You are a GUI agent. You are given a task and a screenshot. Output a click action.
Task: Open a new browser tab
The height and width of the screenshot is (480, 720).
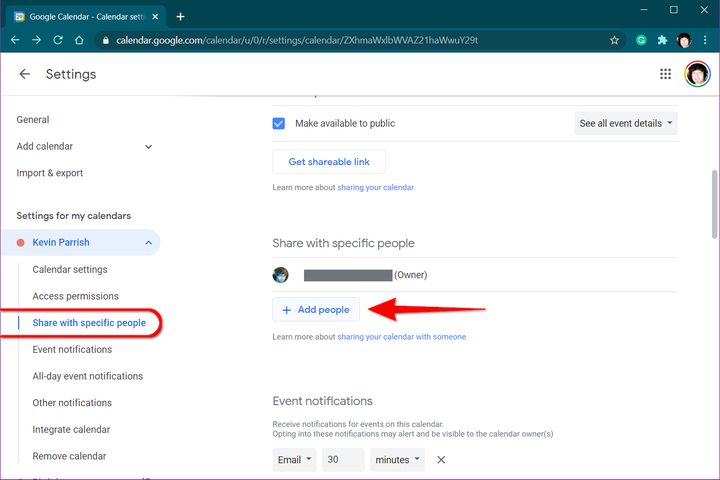(x=180, y=17)
